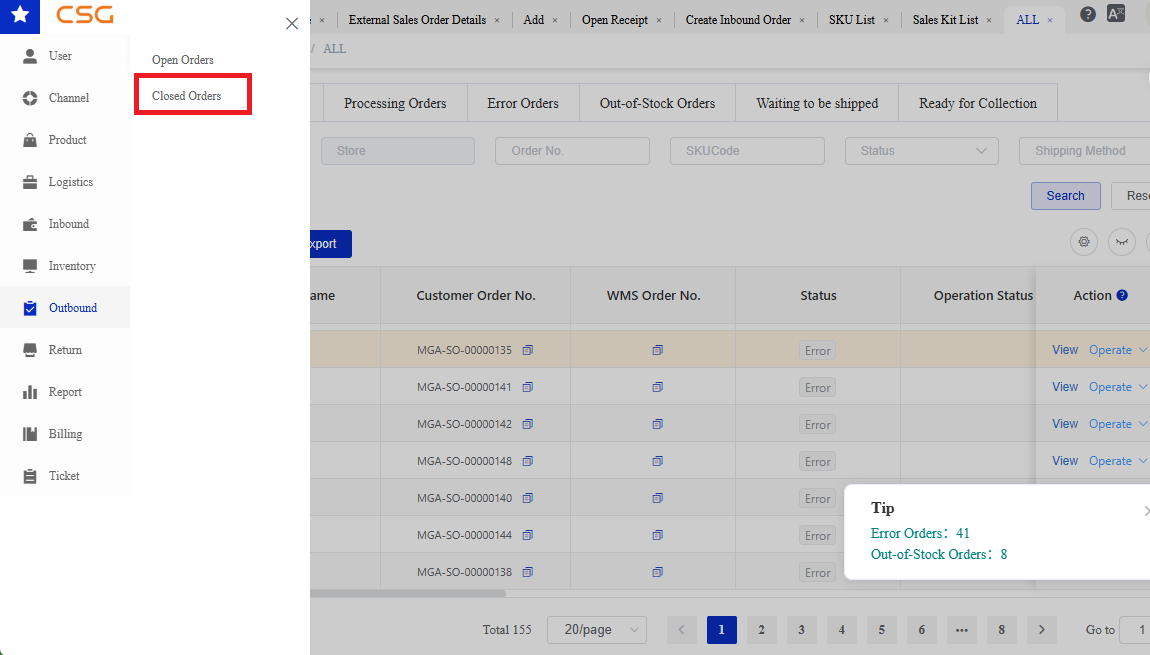Select Out-of-Stock Orders filter tab
This screenshot has height=655, width=1150.
657,103
